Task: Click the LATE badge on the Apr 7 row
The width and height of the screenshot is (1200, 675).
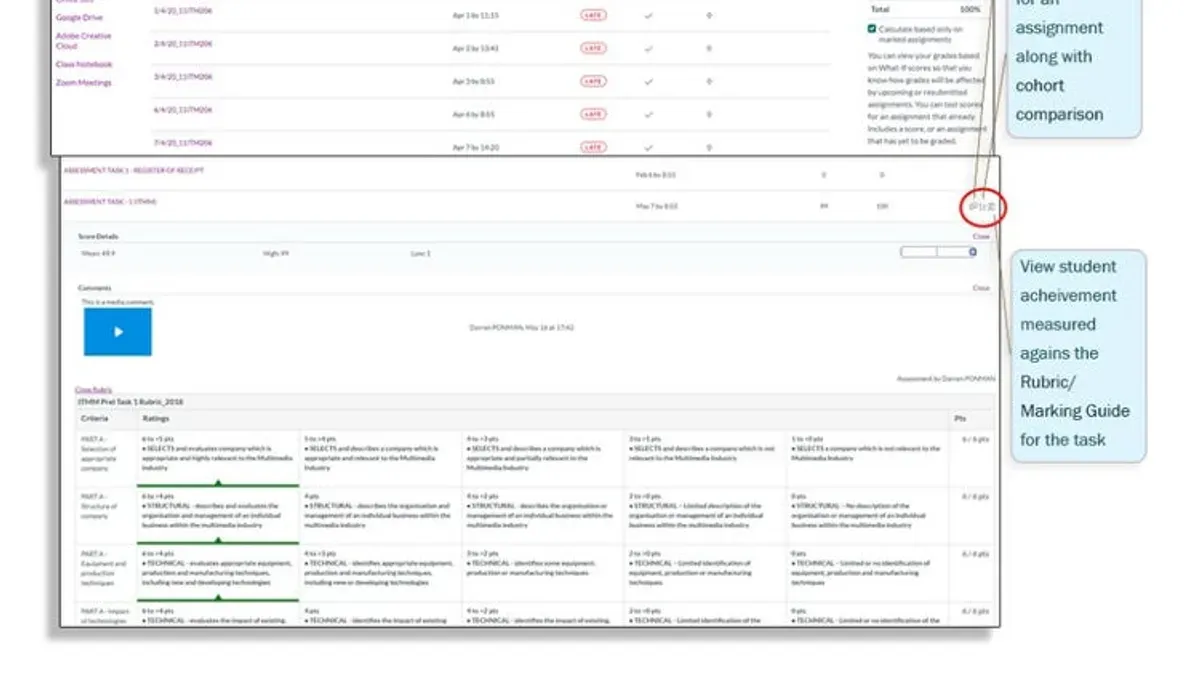Action: click(x=593, y=147)
